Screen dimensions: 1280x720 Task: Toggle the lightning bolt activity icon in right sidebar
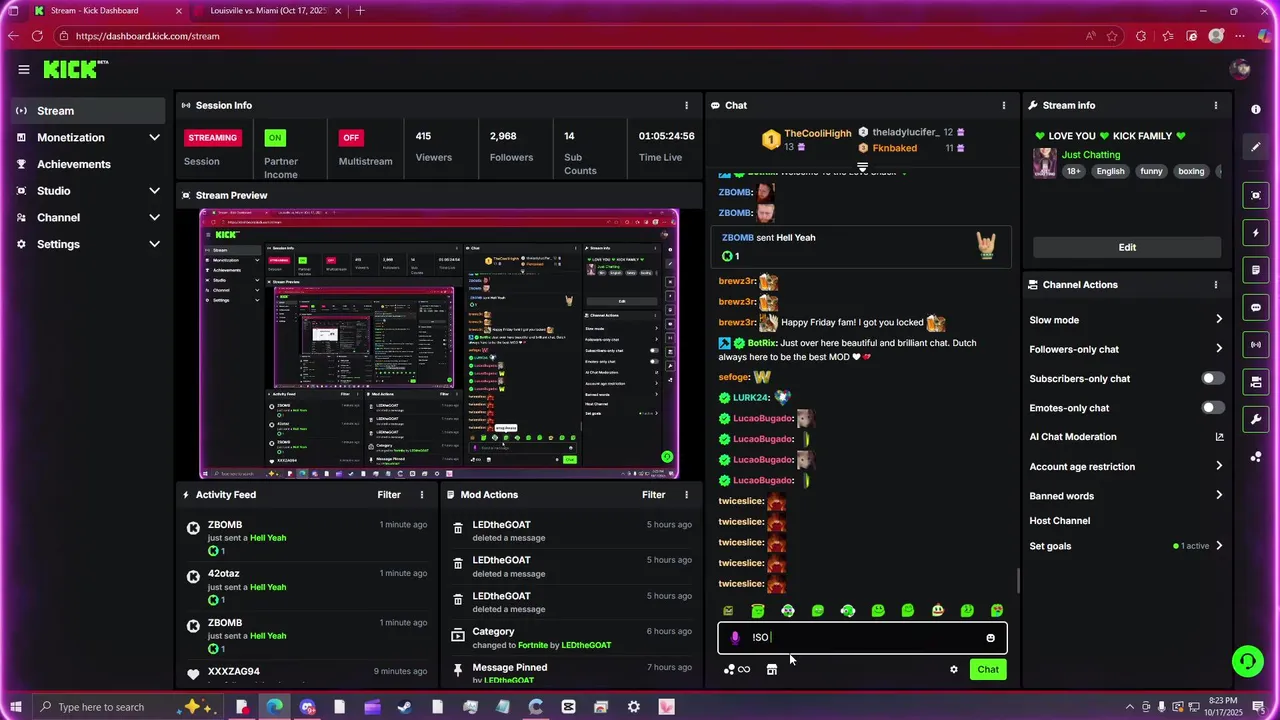1256,233
